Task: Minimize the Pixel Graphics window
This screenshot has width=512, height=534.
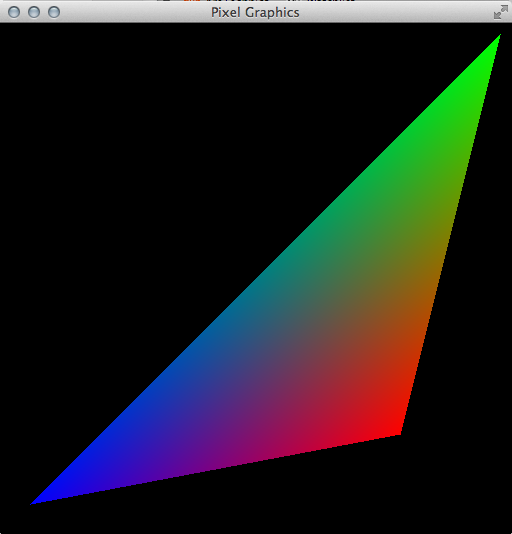Action: click(34, 12)
